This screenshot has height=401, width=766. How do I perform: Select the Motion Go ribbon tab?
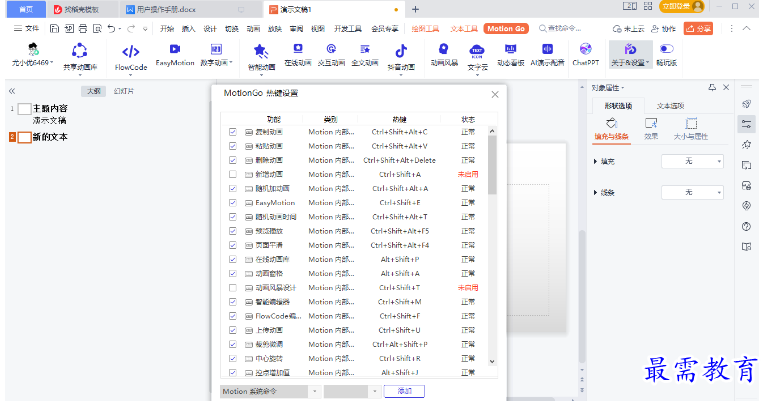(x=506, y=29)
